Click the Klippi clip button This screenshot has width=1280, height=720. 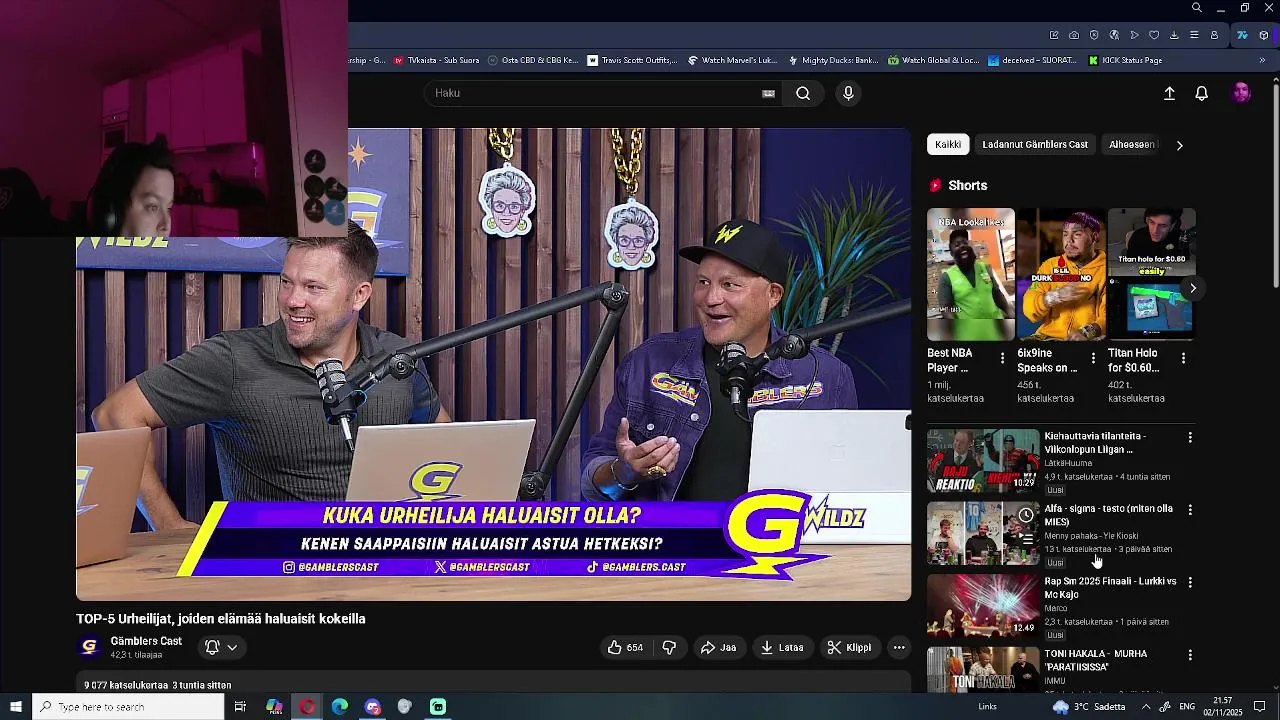(849, 647)
